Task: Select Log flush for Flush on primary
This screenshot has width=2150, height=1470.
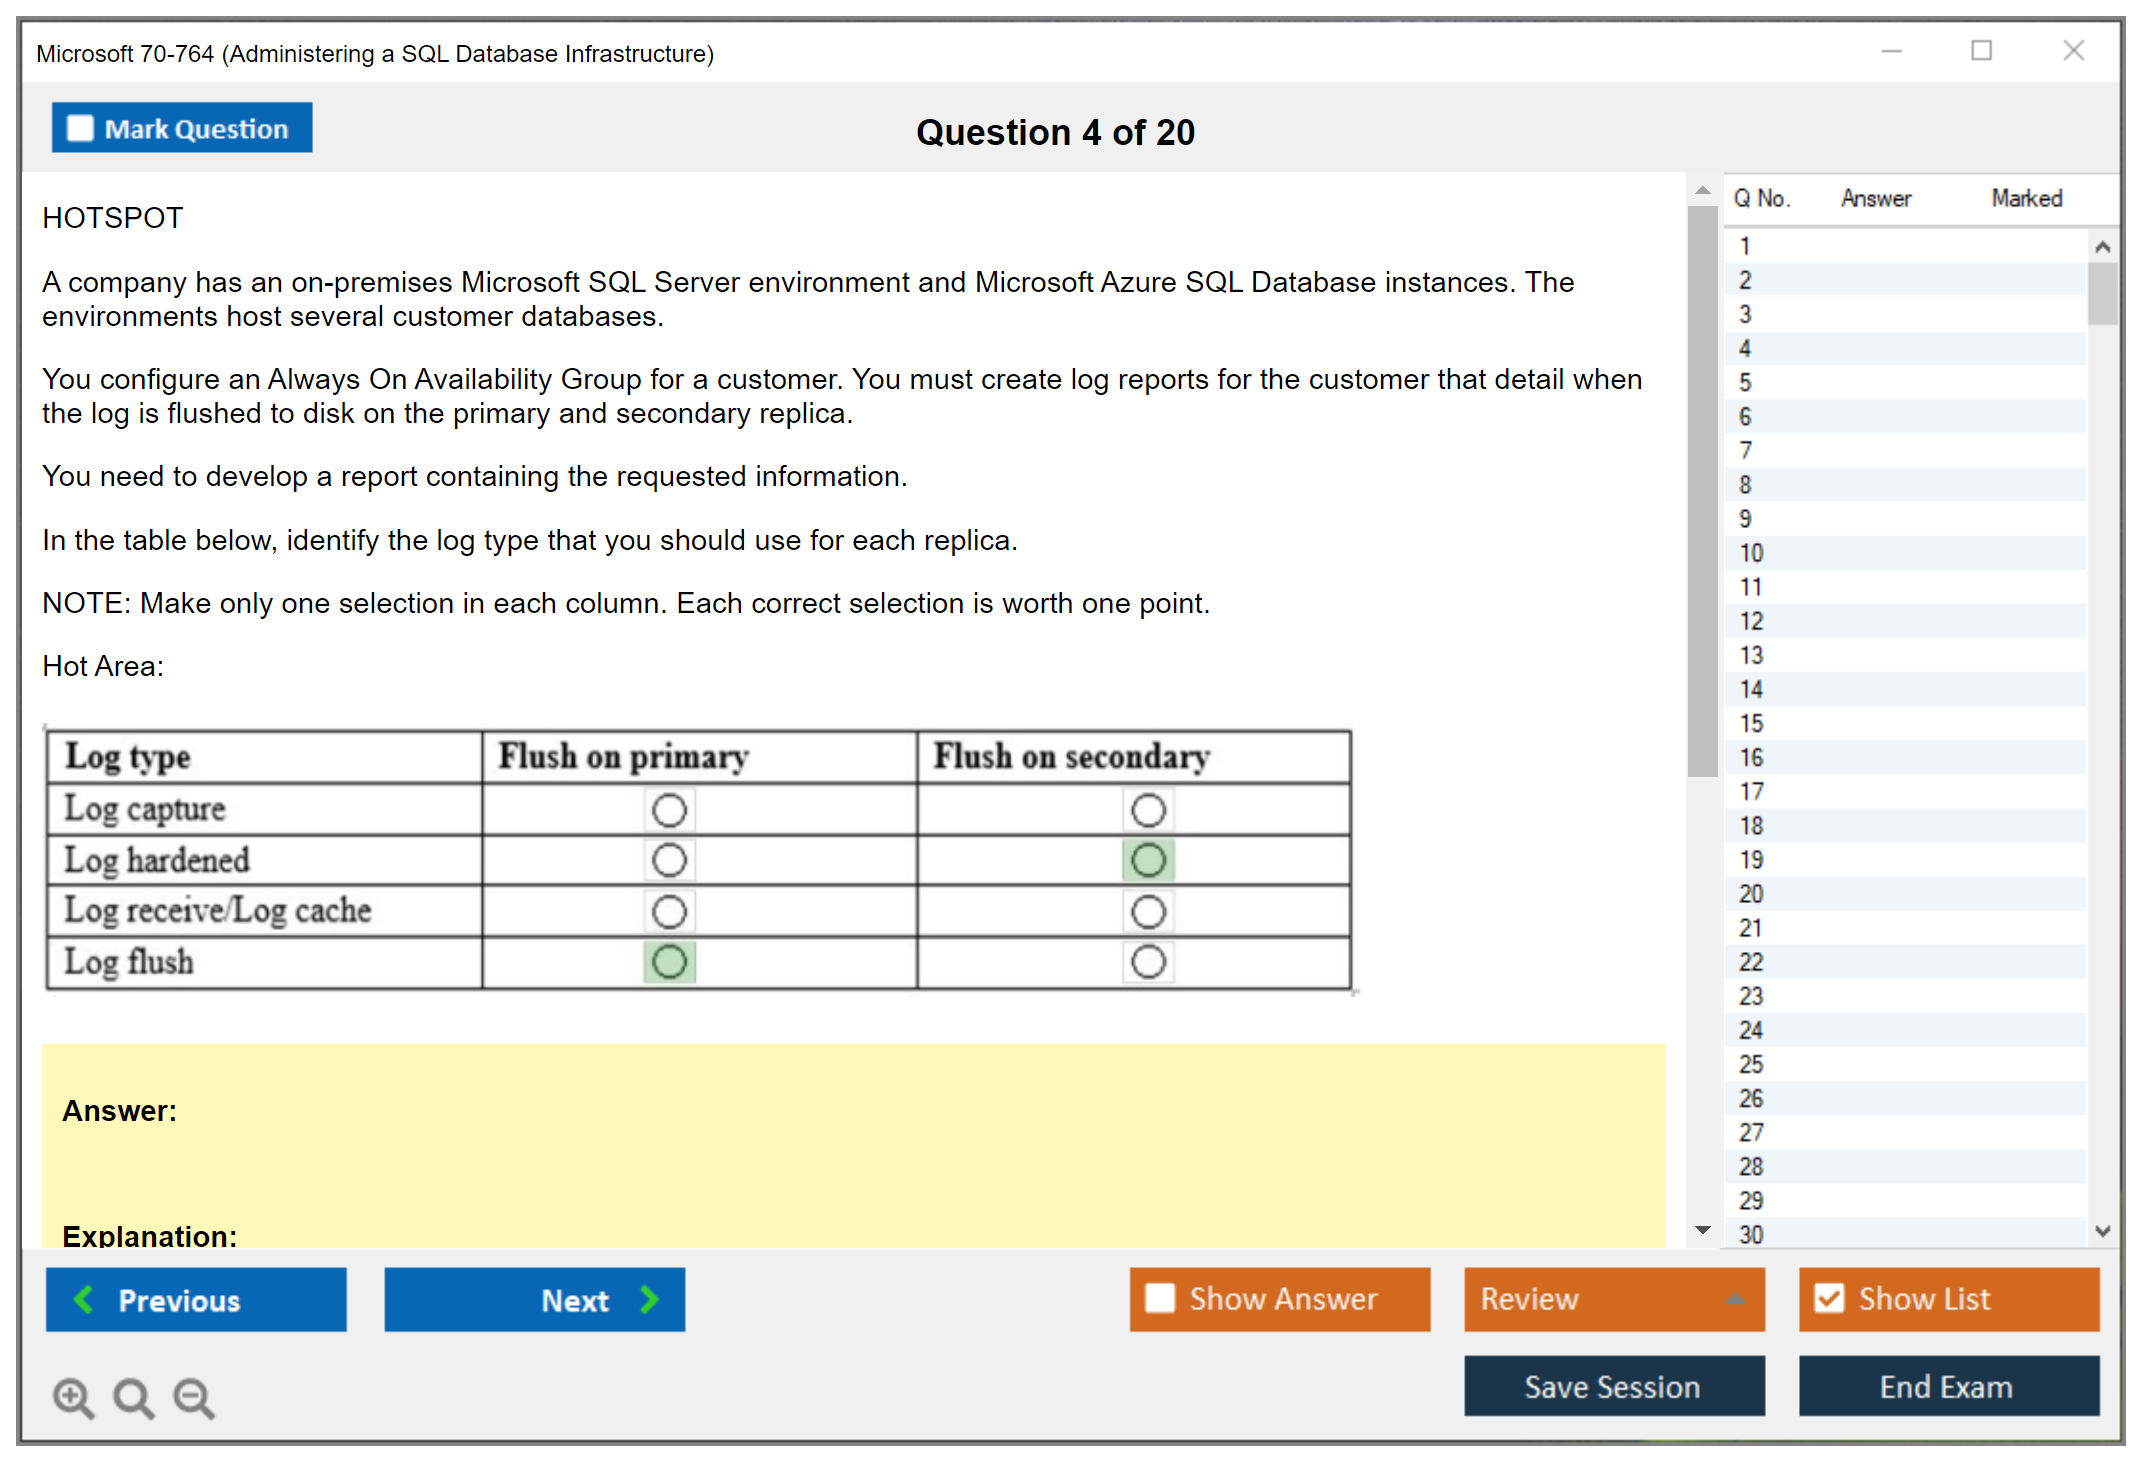Action: 669,962
